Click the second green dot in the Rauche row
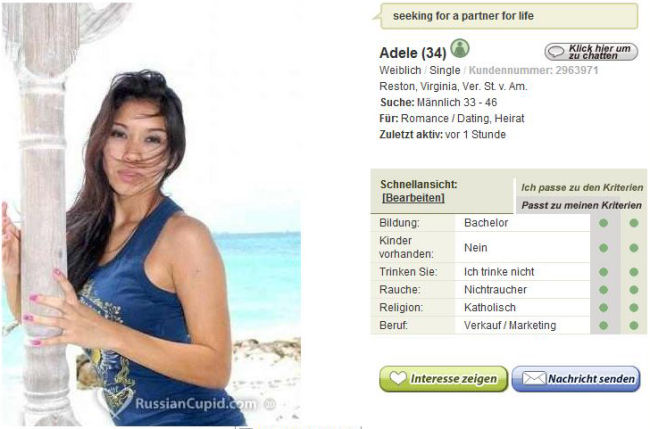 (x=633, y=290)
